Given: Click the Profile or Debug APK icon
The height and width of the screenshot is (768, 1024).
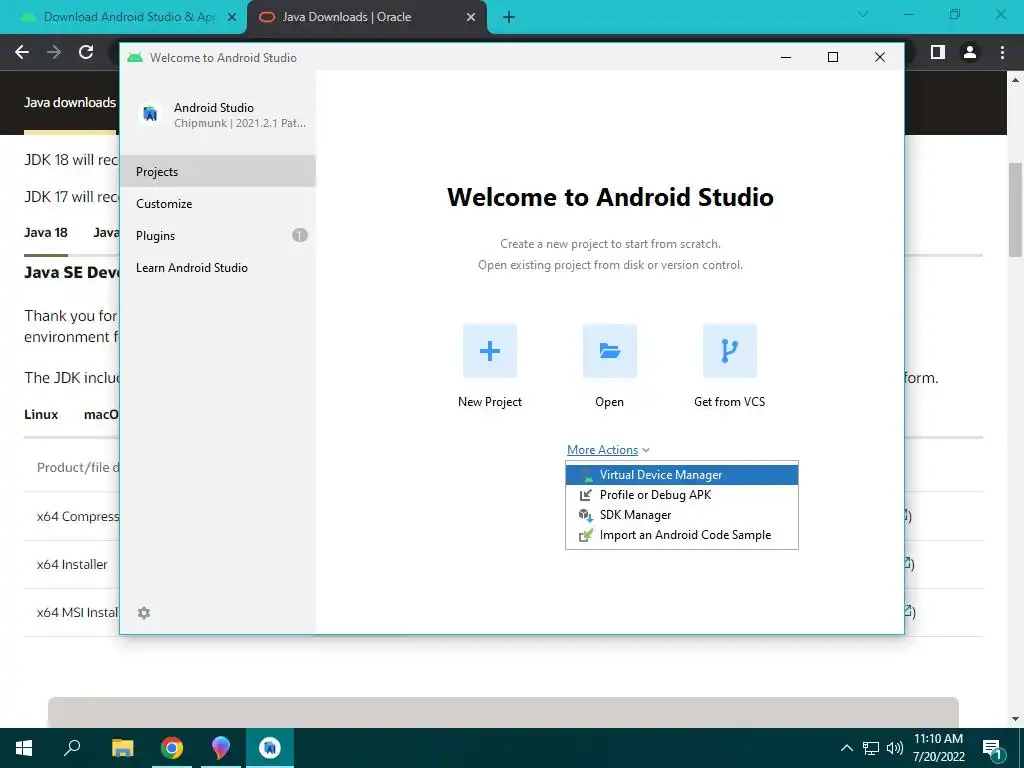Looking at the screenshot, I should coord(586,495).
